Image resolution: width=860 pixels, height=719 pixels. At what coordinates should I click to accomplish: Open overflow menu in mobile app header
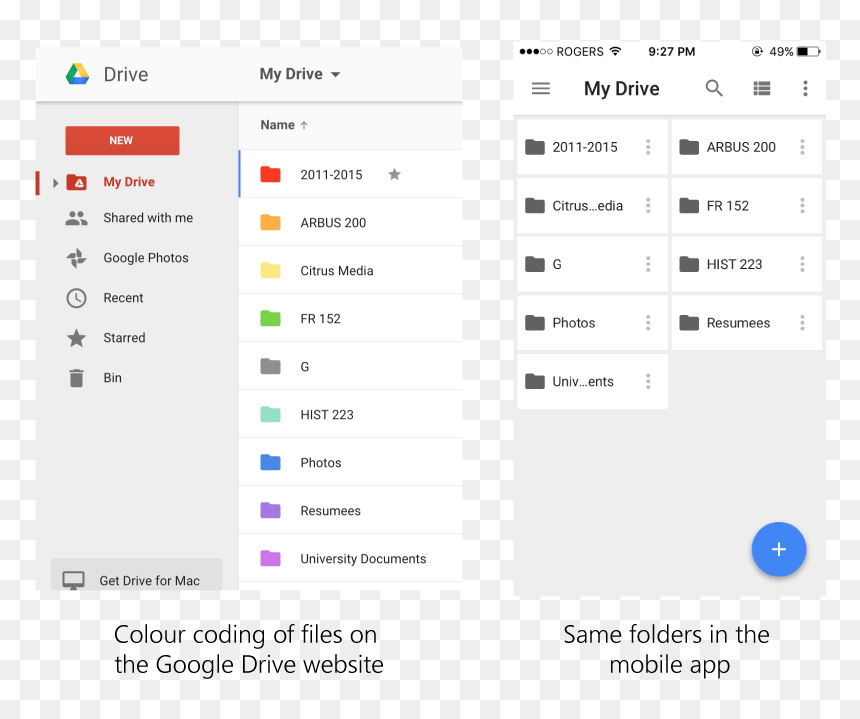805,88
